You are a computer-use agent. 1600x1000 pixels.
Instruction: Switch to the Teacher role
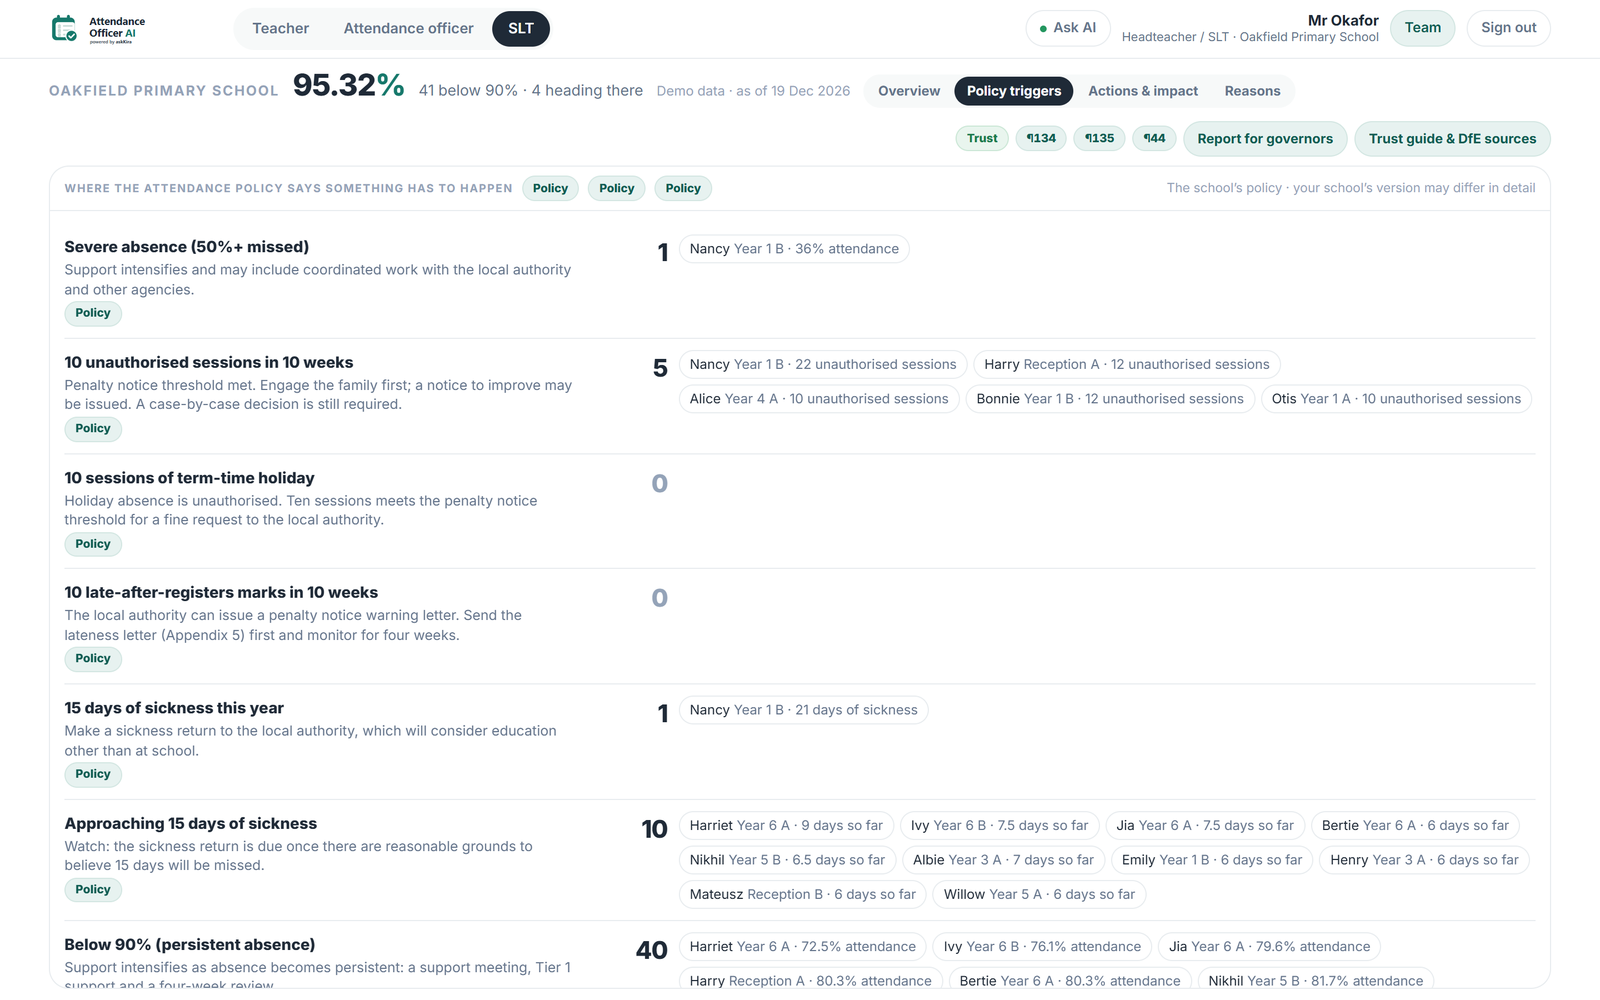[280, 28]
